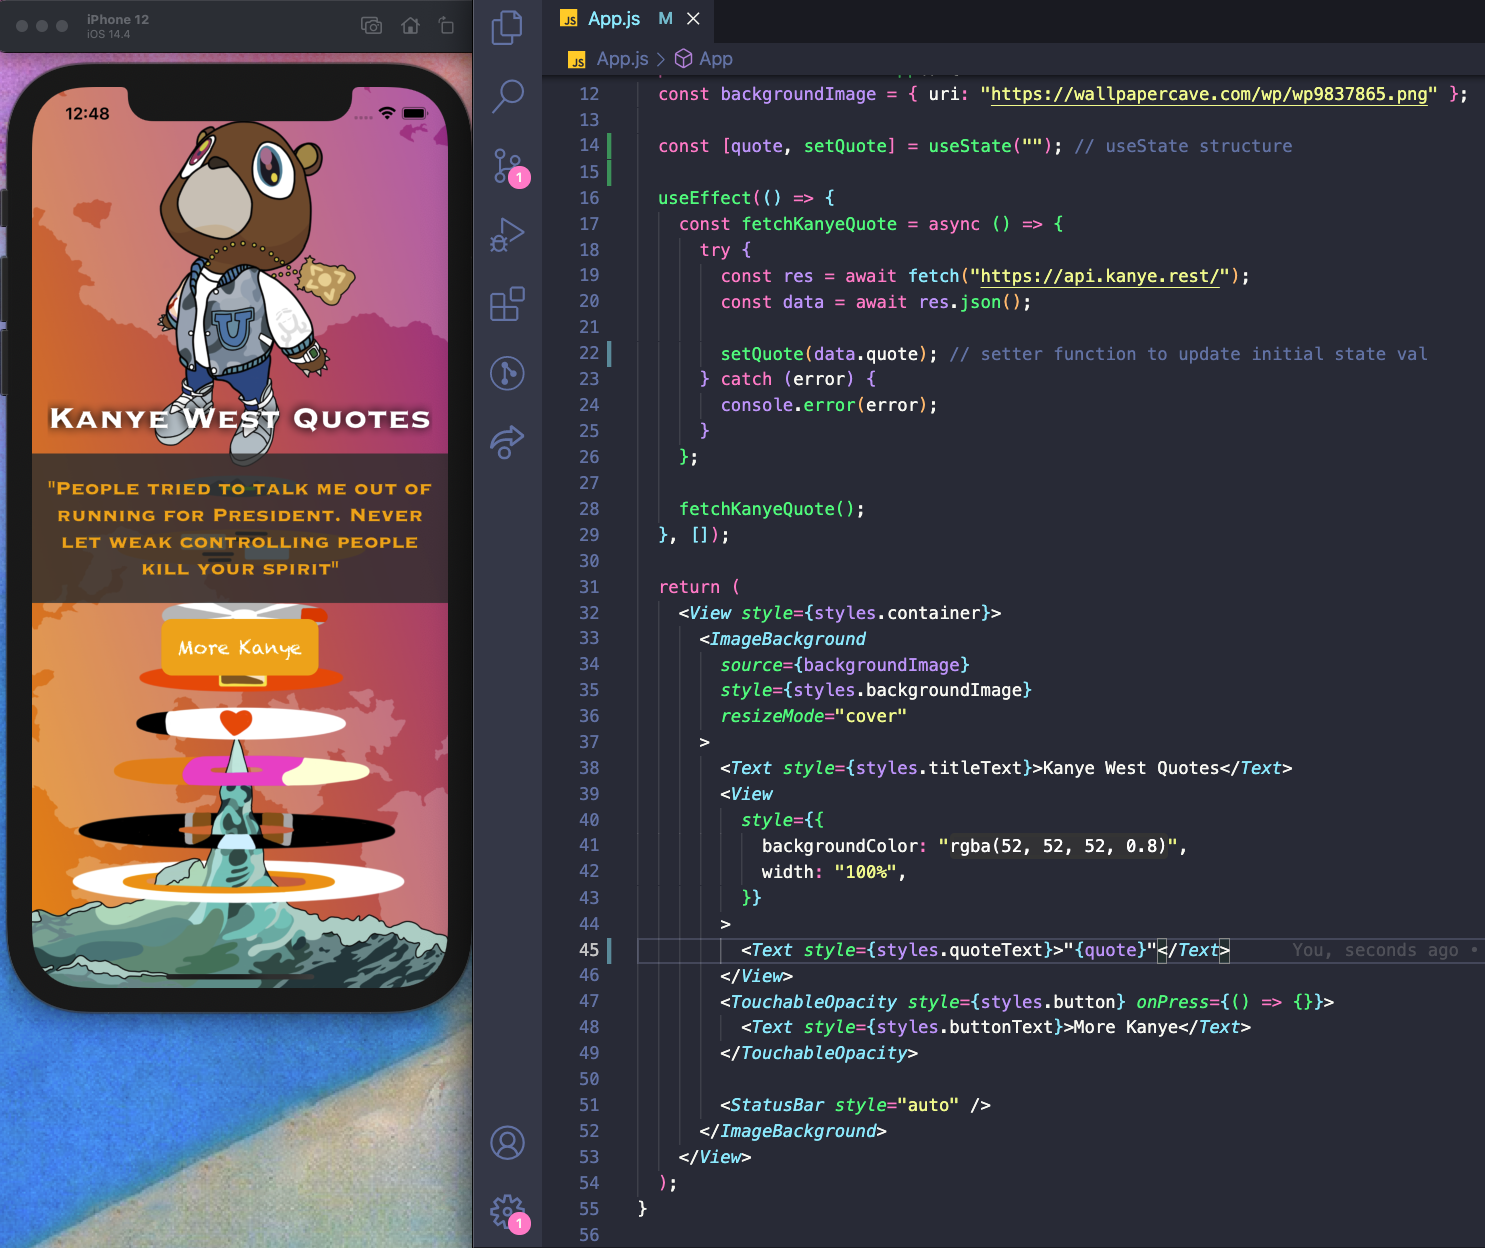Open the Run and Debug view

point(507,235)
